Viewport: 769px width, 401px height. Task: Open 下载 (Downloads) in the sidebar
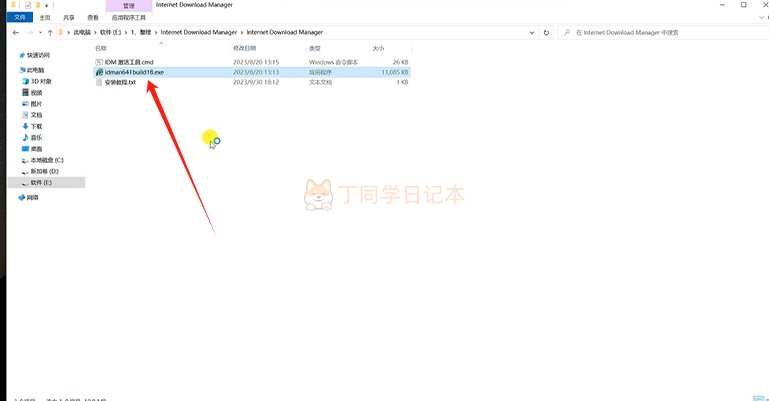point(32,126)
